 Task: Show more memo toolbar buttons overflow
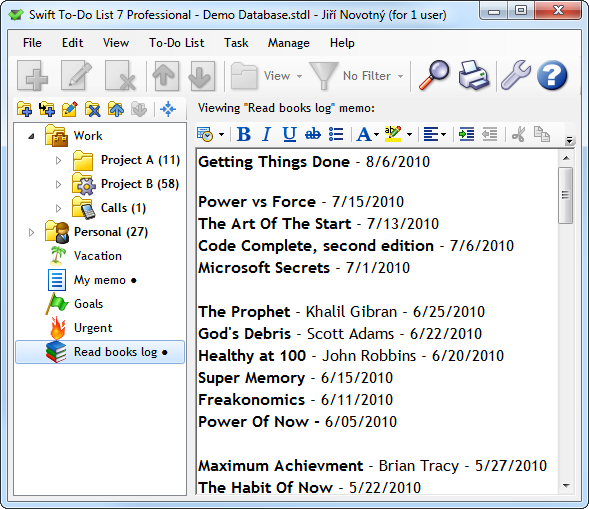tap(569, 140)
